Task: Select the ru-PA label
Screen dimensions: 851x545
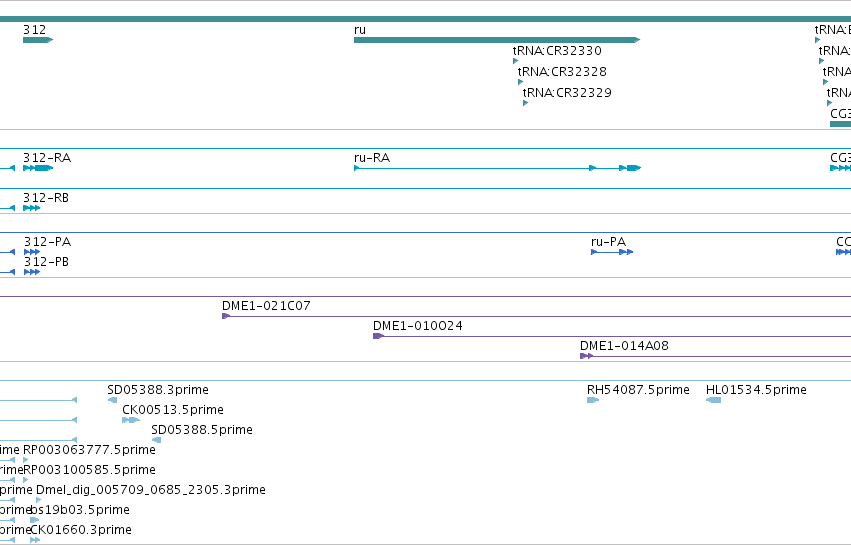Action: 608,242
